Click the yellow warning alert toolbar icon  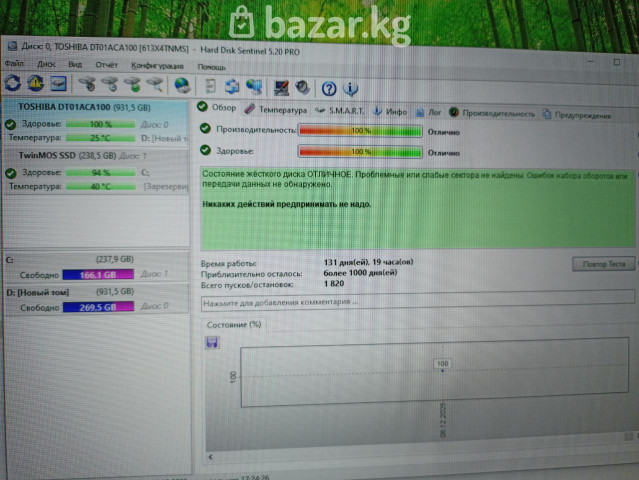36,83
